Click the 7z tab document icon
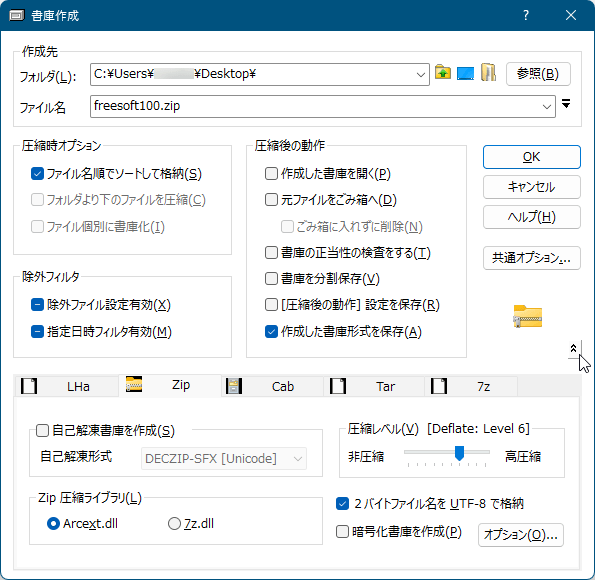This screenshot has width=595, height=580. point(439,386)
